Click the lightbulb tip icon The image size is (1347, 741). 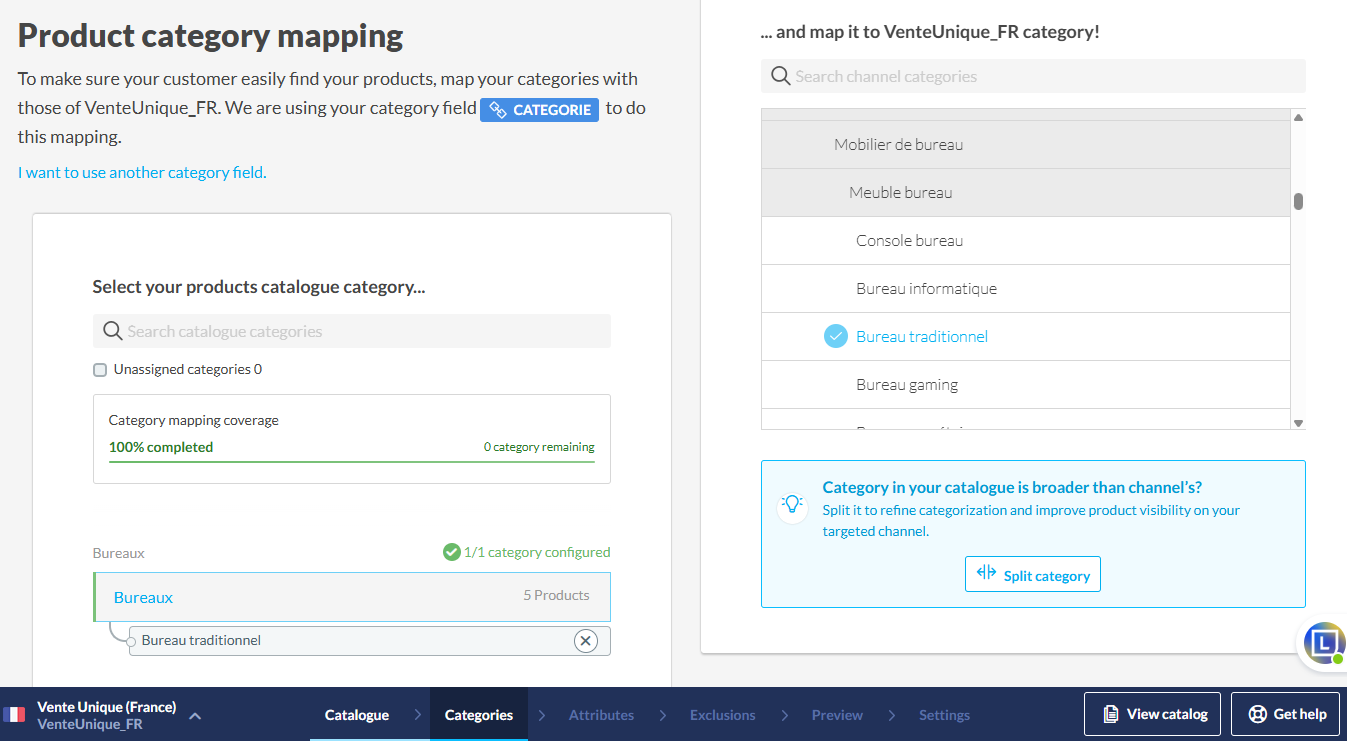tap(792, 504)
